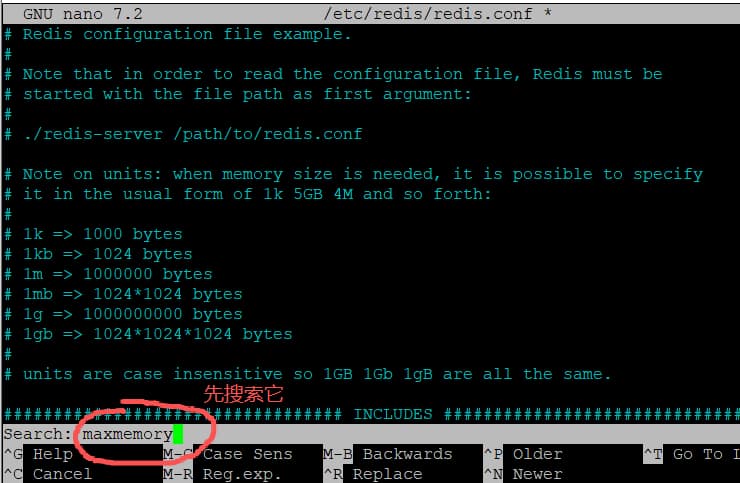Click the GNU nano 7.2 title text
740x483 pixels.
pyautogui.click(x=83, y=14)
